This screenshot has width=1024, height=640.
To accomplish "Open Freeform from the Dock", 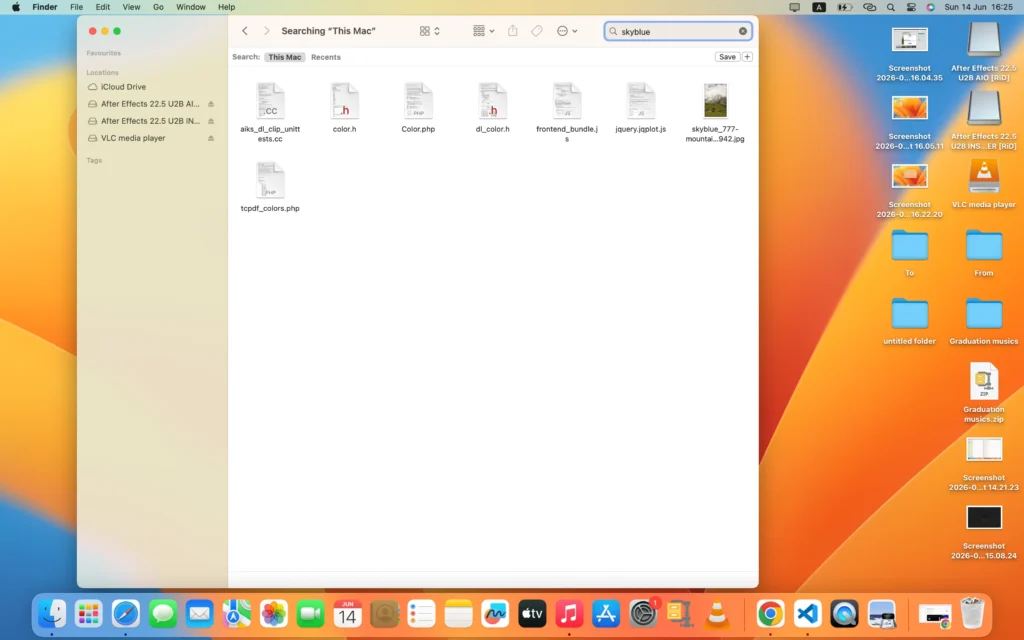I will 495,614.
